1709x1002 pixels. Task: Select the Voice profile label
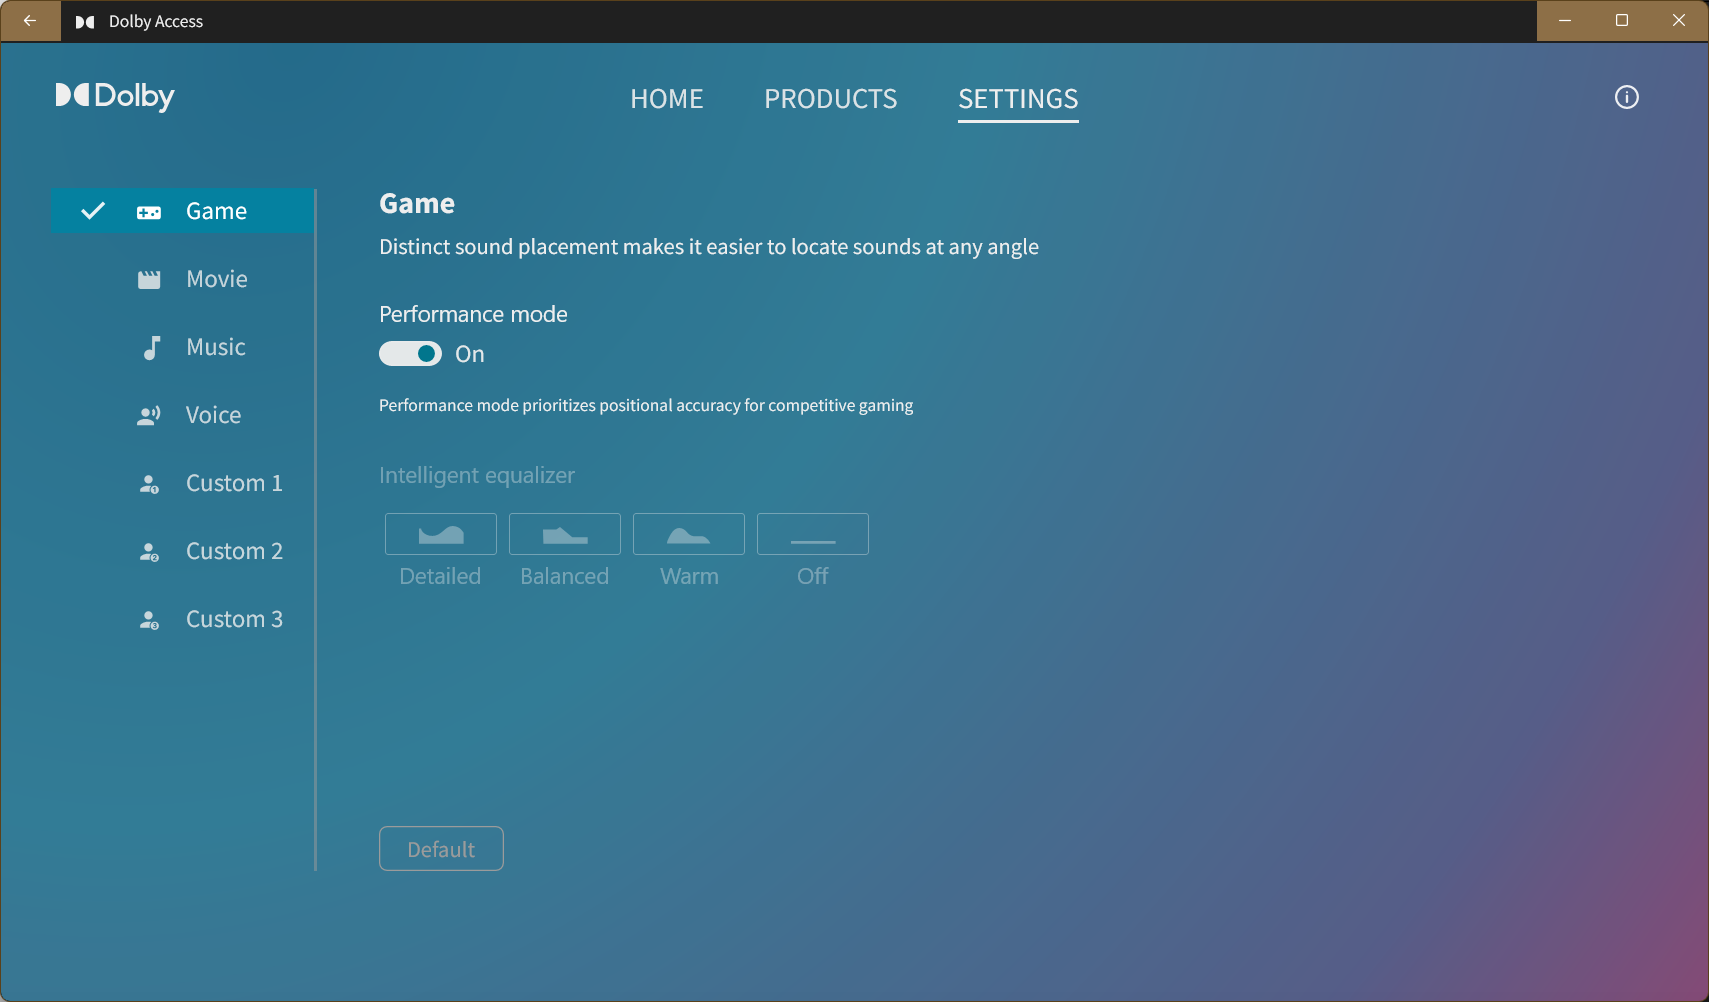point(214,415)
